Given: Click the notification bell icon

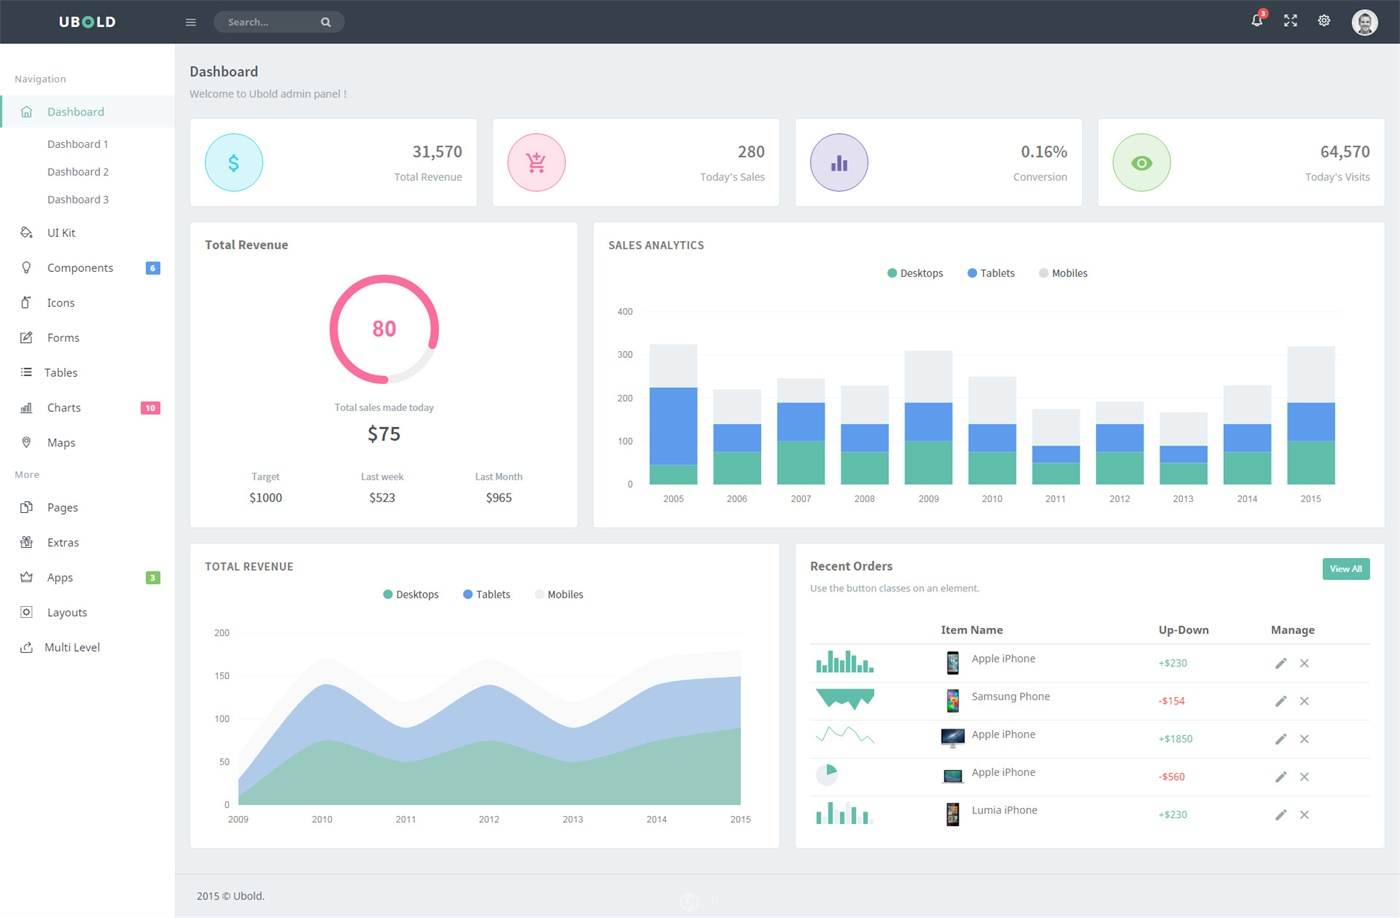Looking at the screenshot, I should 1257,21.
